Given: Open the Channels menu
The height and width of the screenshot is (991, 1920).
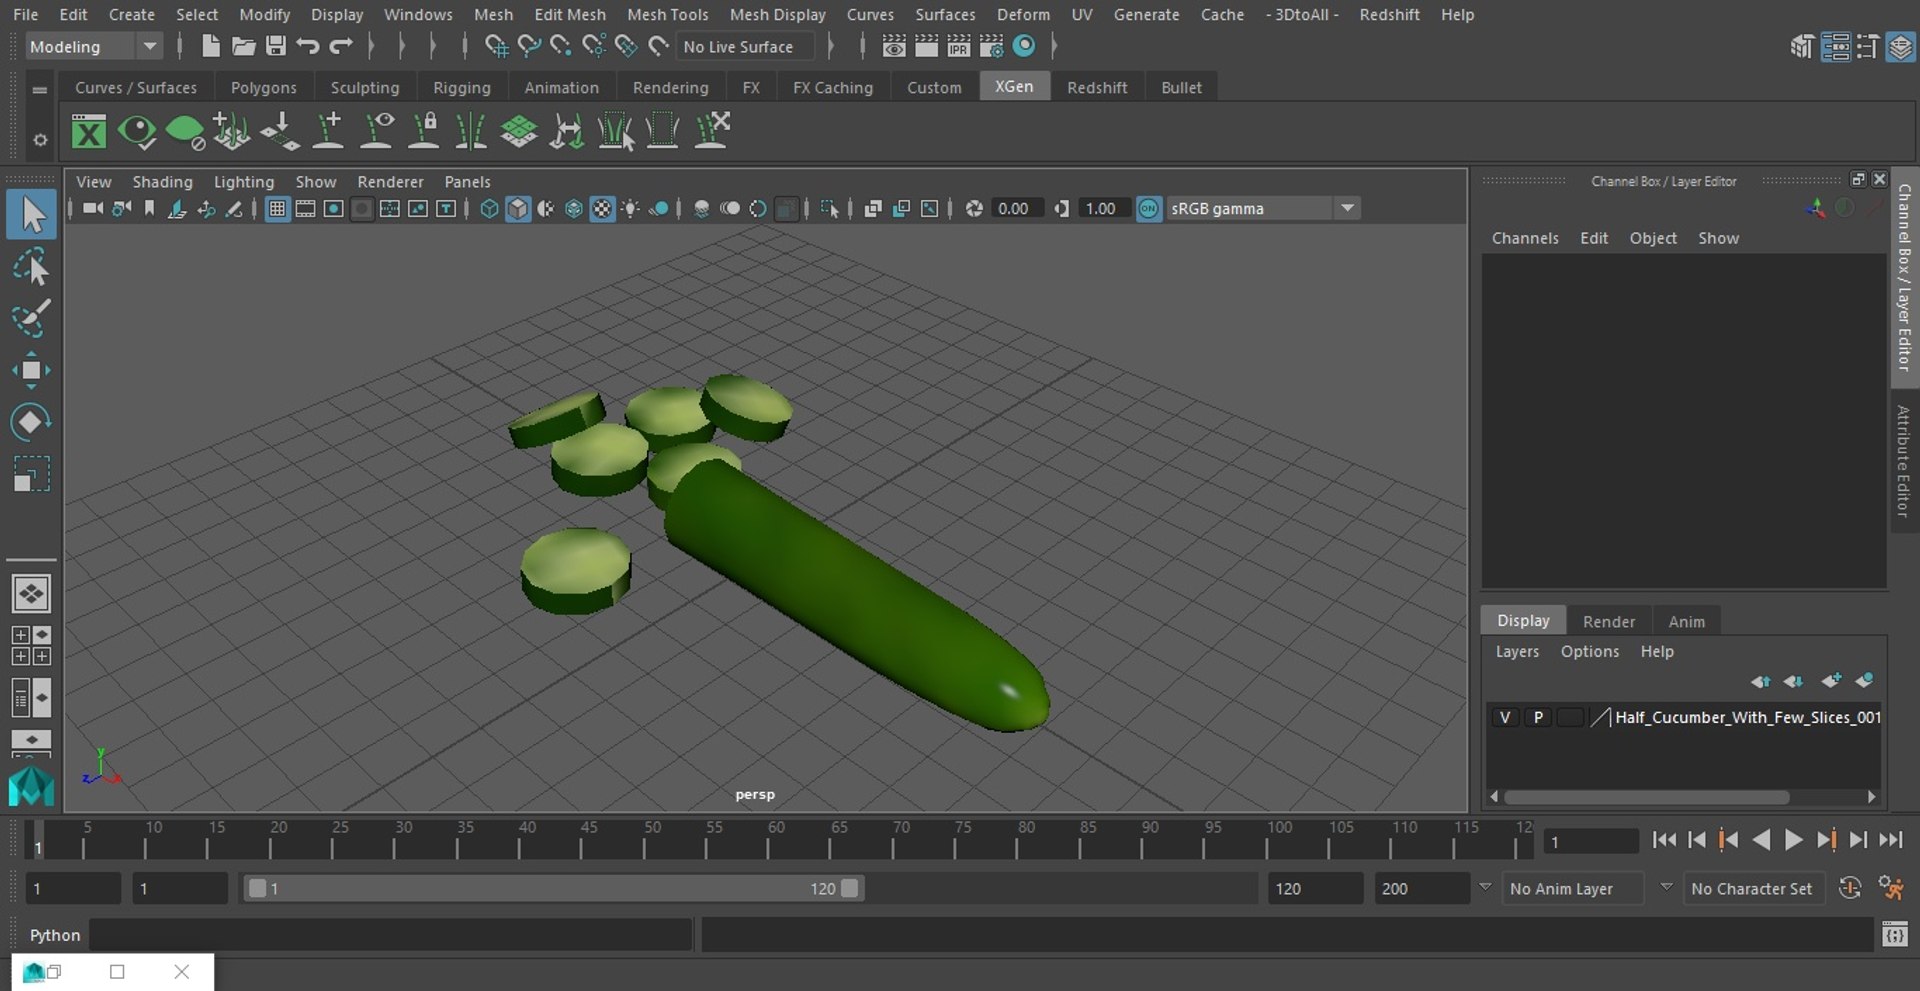Looking at the screenshot, I should pos(1524,238).
